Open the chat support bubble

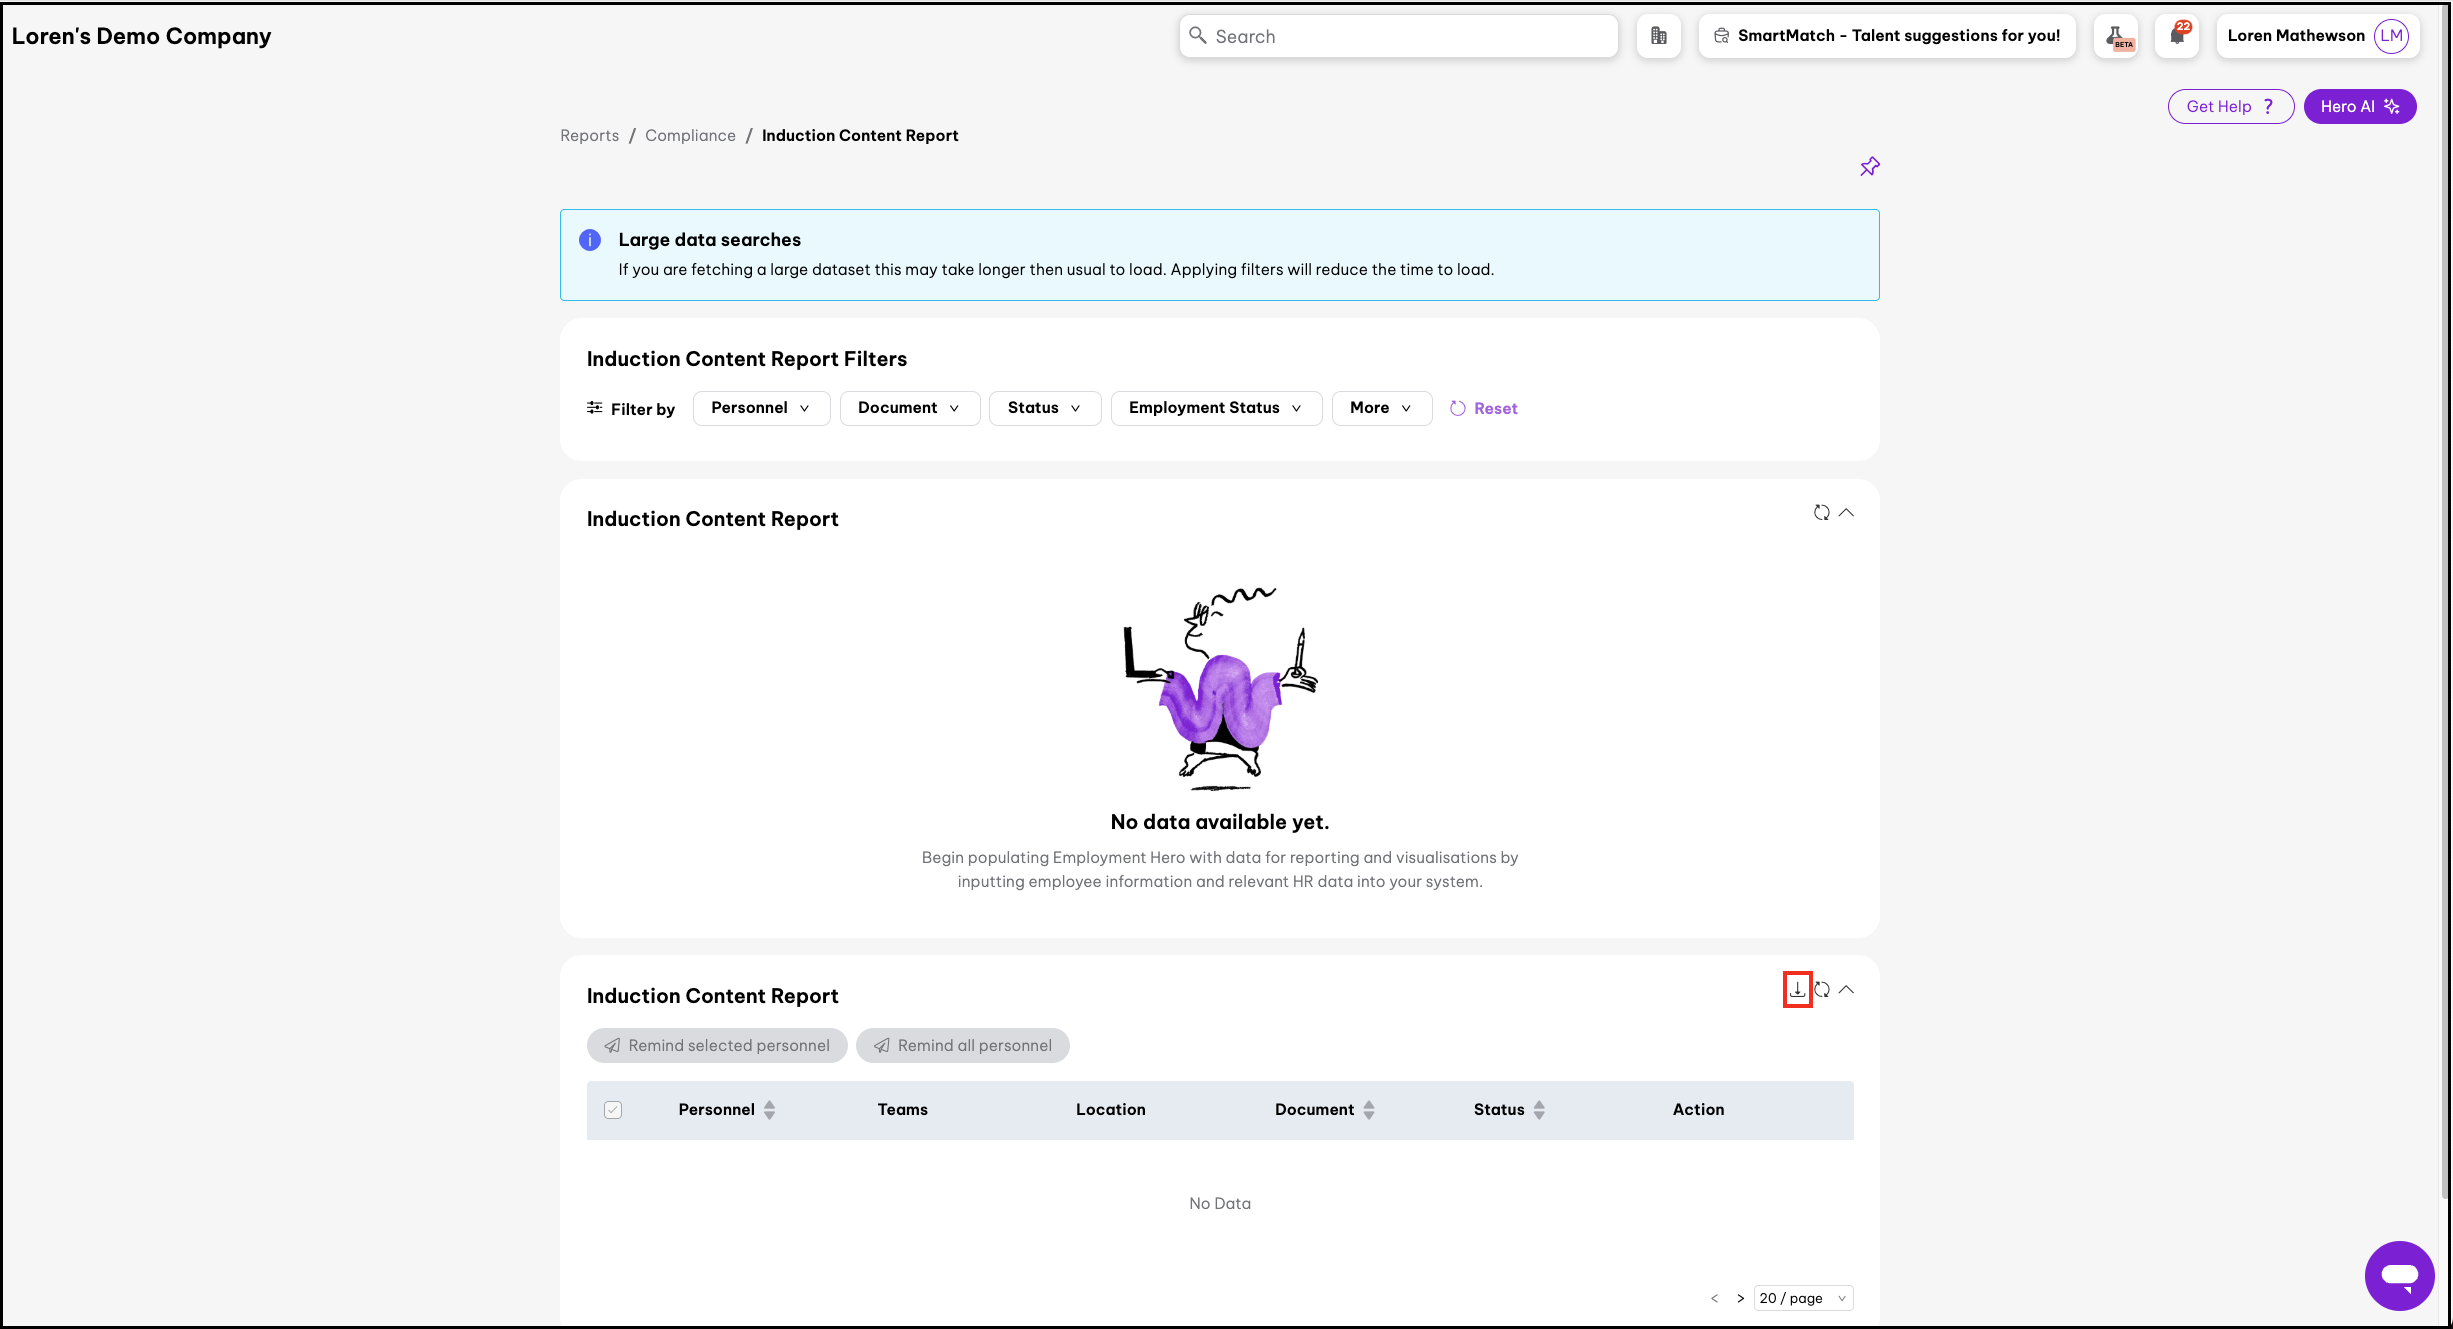pos(2399,1275)
